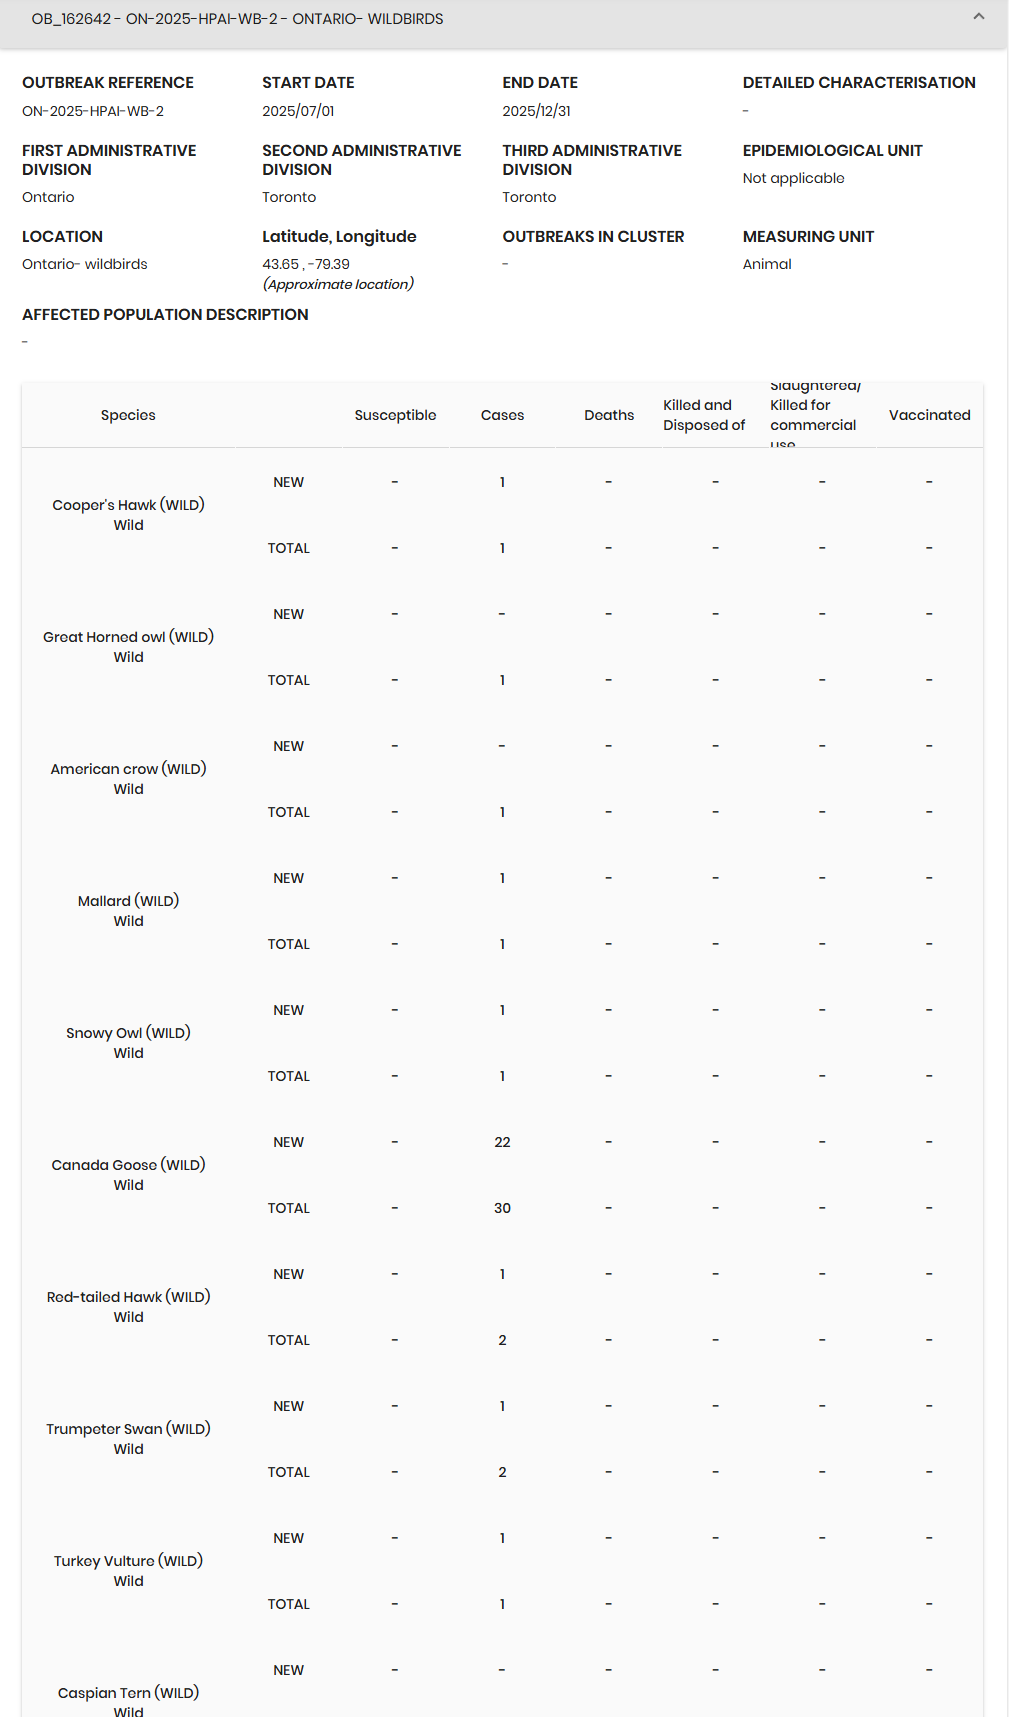
Task: Select the Vaccinated column header
Action: click(x=929, y=415)
